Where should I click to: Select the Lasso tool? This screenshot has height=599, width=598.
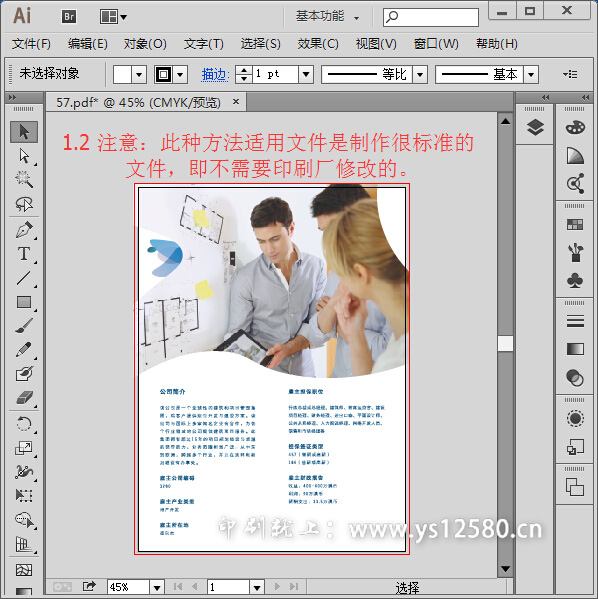click(x=24, y=204)
